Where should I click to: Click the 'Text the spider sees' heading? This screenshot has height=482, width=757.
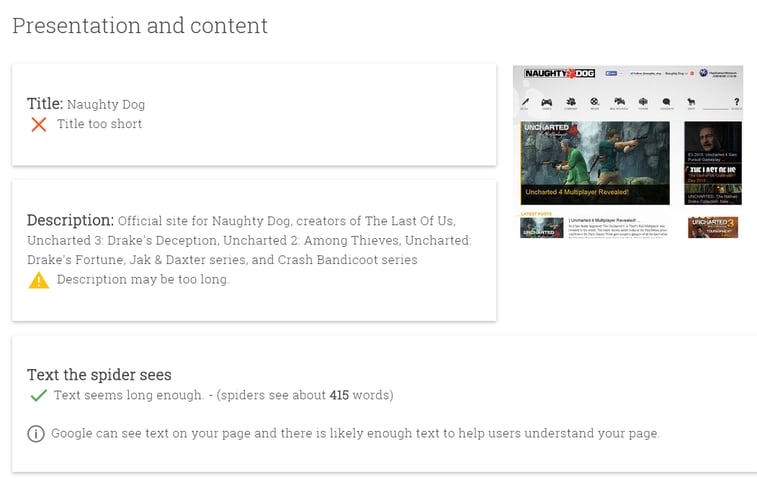99,375
